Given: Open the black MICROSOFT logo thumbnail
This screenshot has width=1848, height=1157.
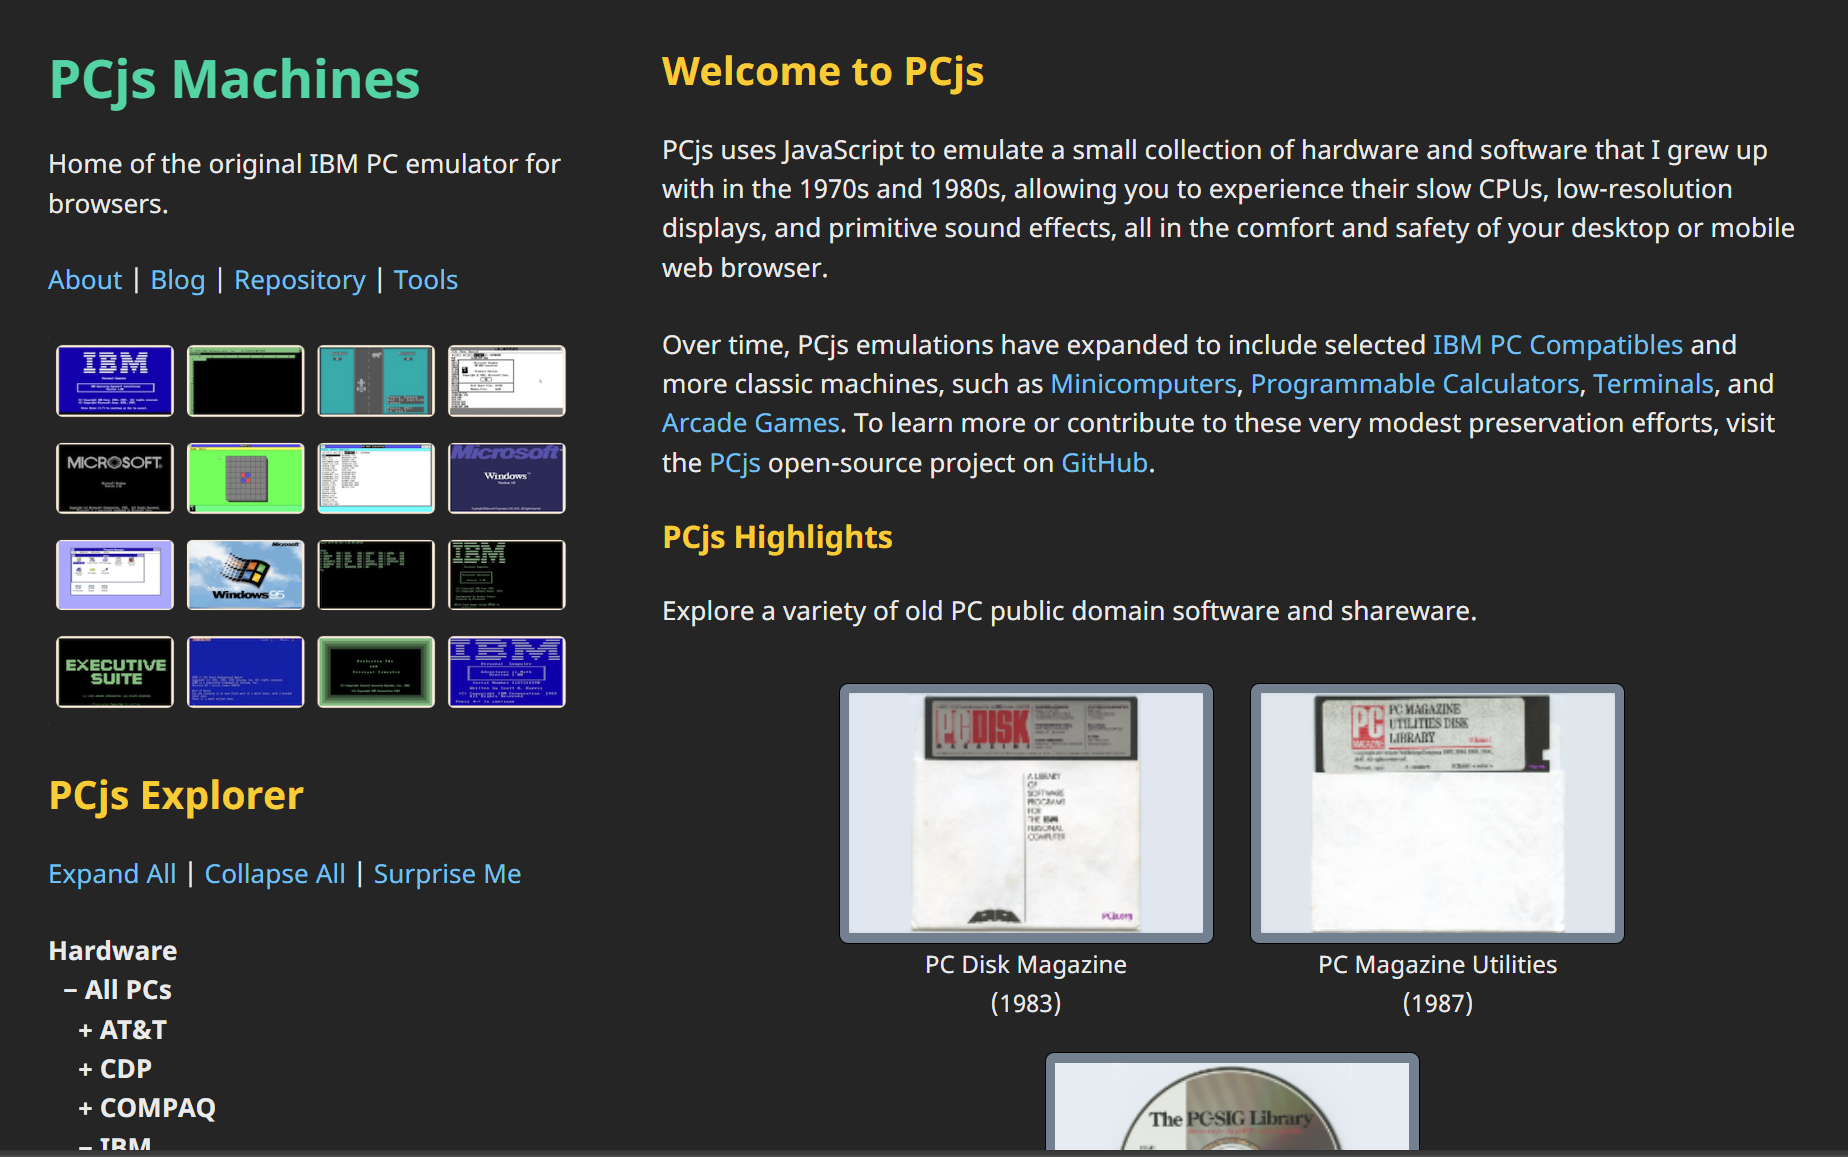Looking at the screenshot, I should coord(115,478).
